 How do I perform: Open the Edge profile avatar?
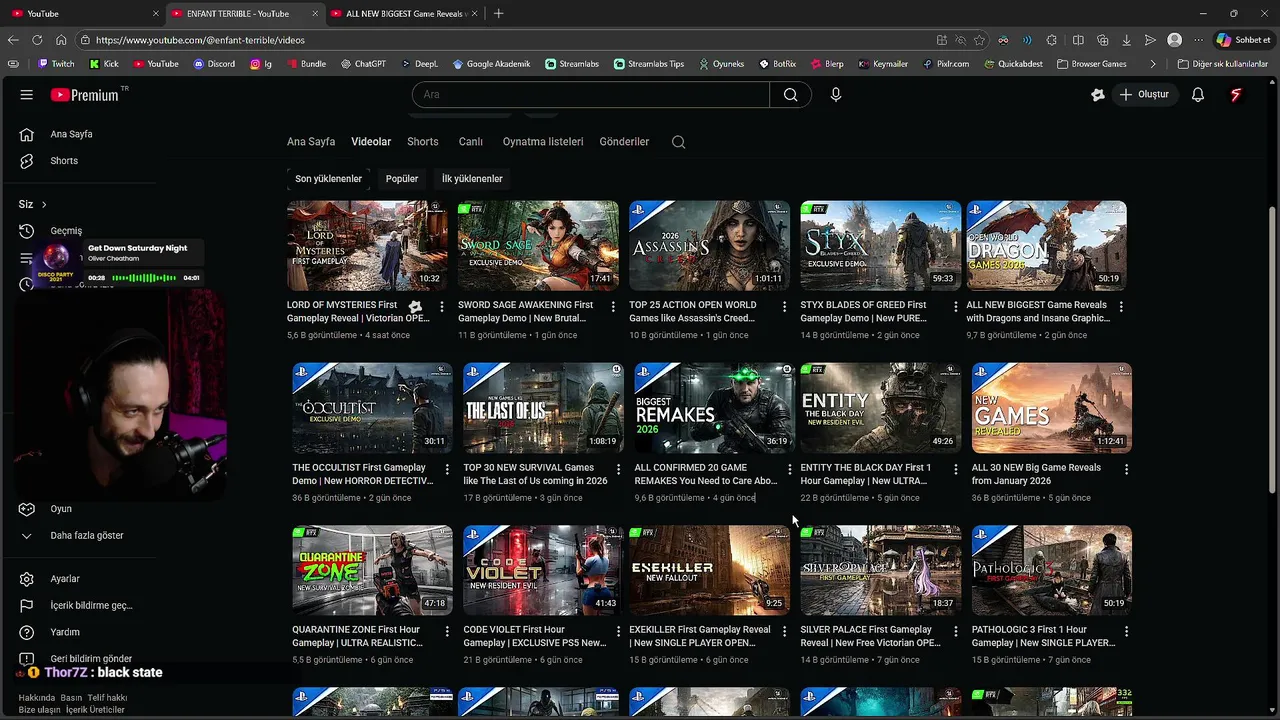click(x=1175, y=40)
